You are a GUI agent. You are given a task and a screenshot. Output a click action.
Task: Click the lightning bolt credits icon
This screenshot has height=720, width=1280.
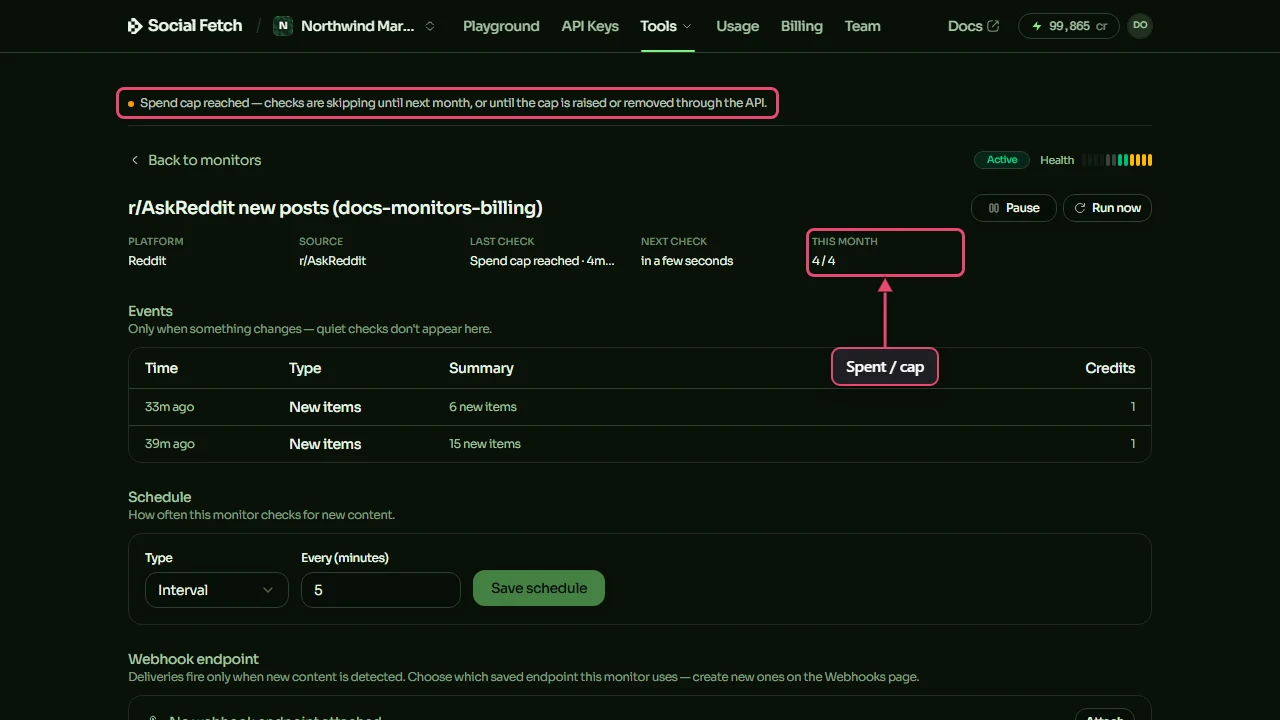(x=1037, y=26)
